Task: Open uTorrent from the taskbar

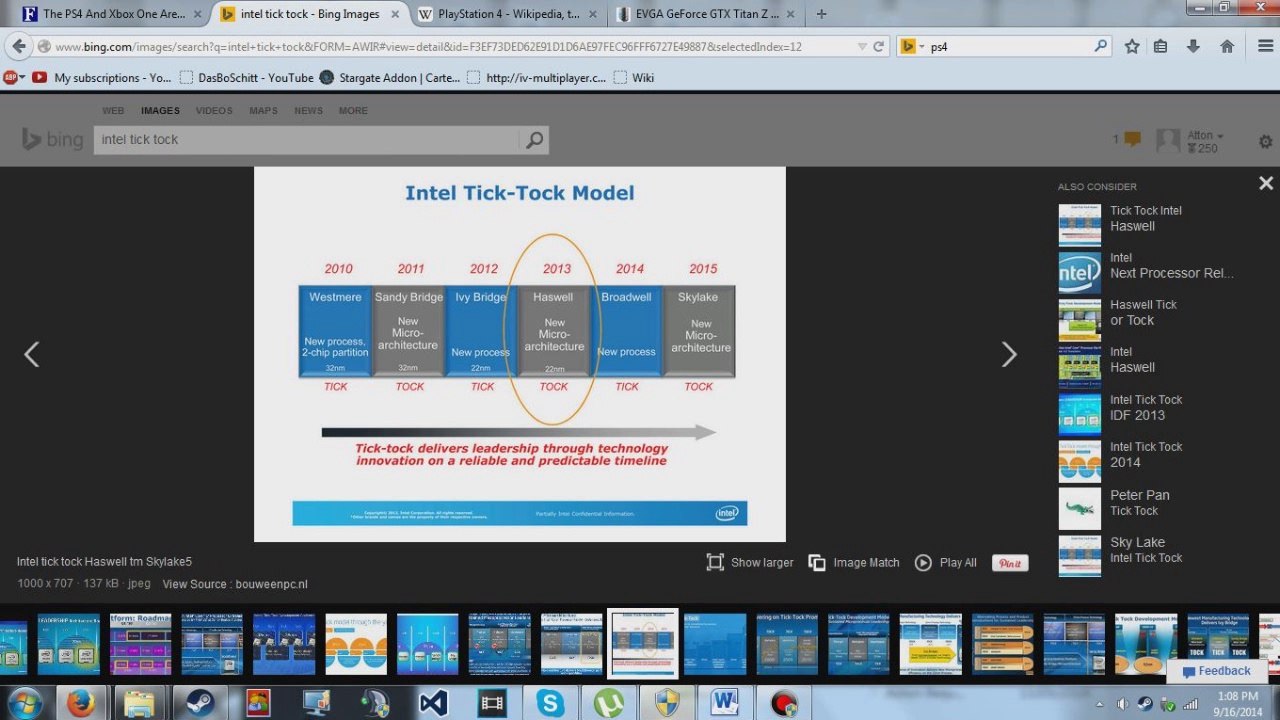Action: (x=609, y=703)
